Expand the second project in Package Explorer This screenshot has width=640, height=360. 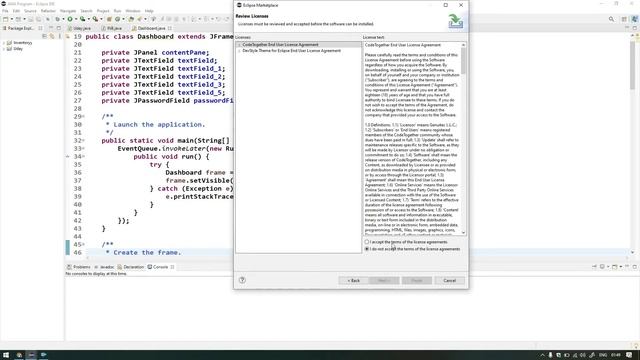[x=4, y=49]
